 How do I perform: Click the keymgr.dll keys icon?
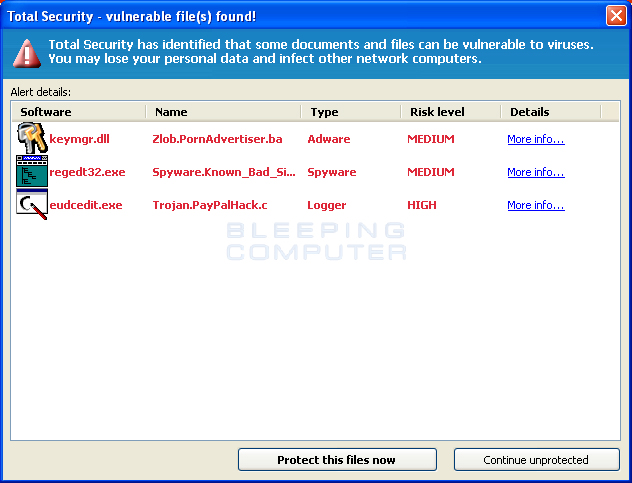[x=32, y=138]
